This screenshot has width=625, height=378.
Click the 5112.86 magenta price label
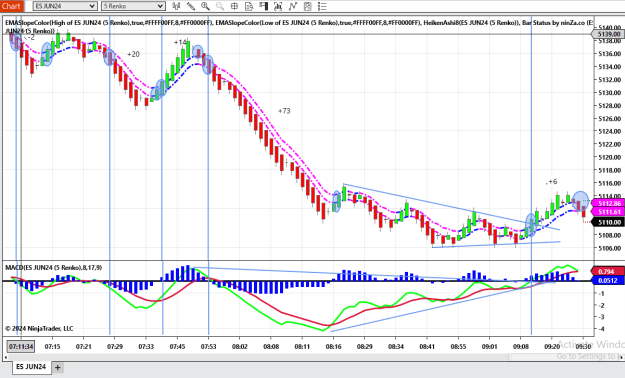point(609,203)
